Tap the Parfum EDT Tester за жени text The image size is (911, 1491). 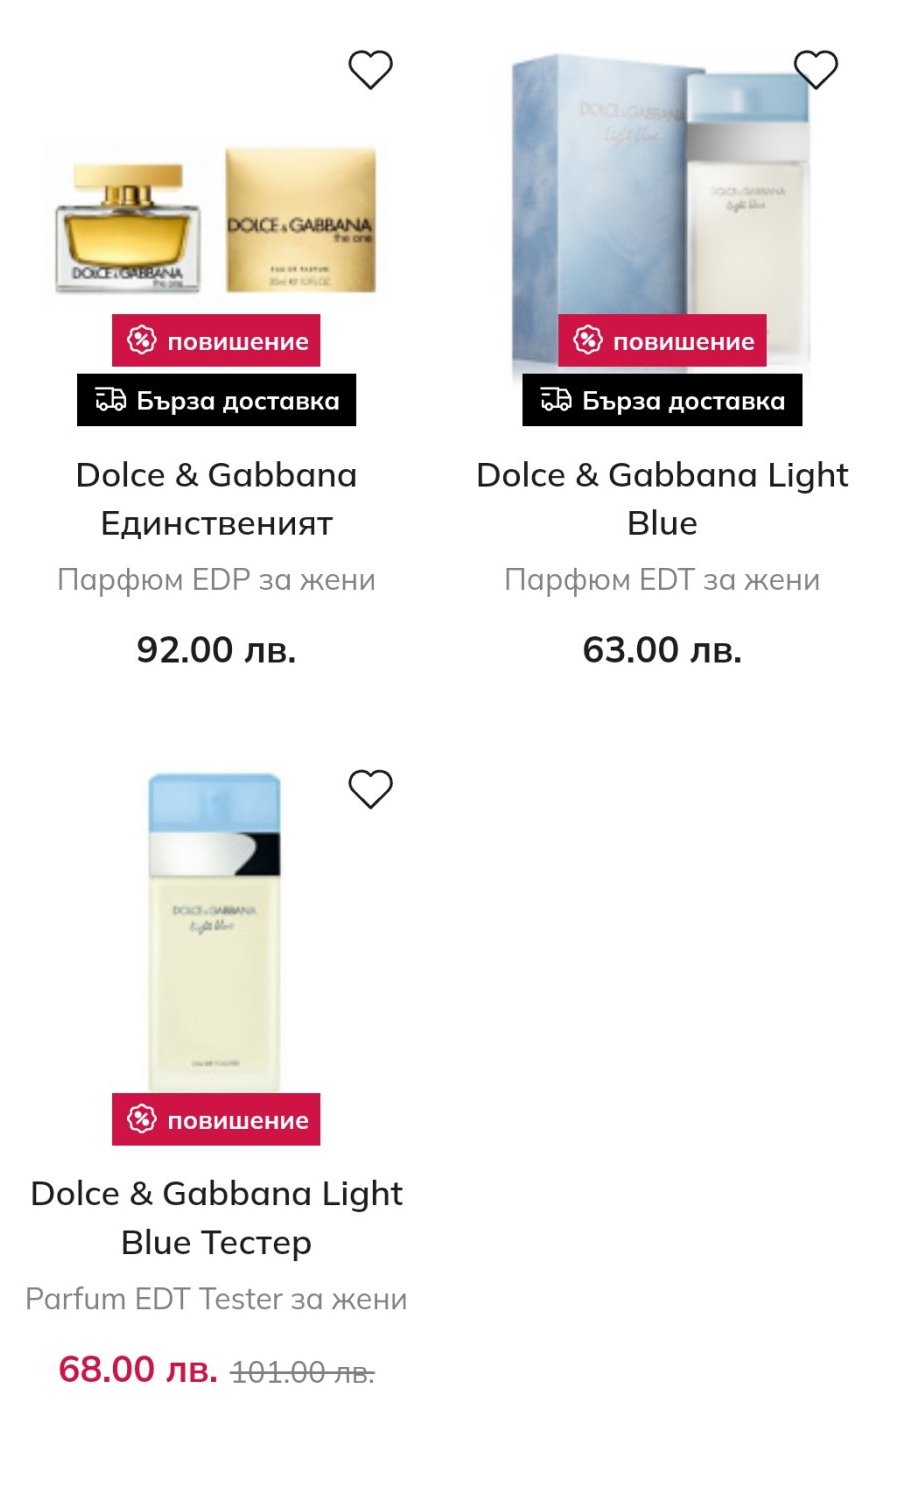click(x=216, y=1299)
